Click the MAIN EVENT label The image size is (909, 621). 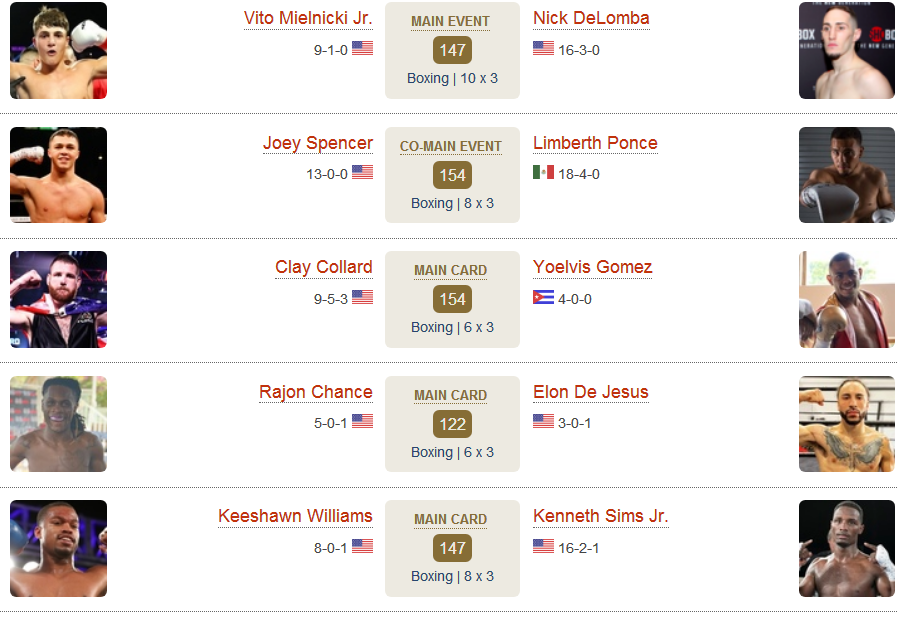point(450,21)
